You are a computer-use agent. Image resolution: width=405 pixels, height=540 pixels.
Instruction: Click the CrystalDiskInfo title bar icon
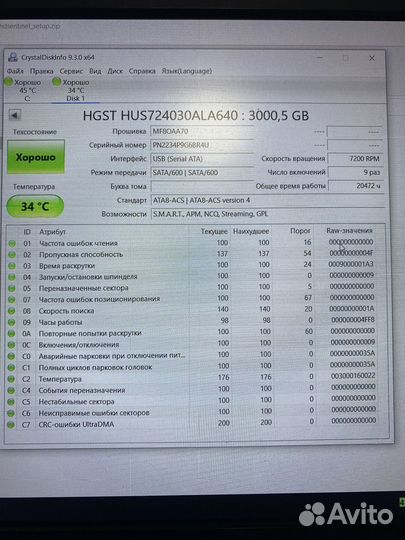tap(13, 57)
